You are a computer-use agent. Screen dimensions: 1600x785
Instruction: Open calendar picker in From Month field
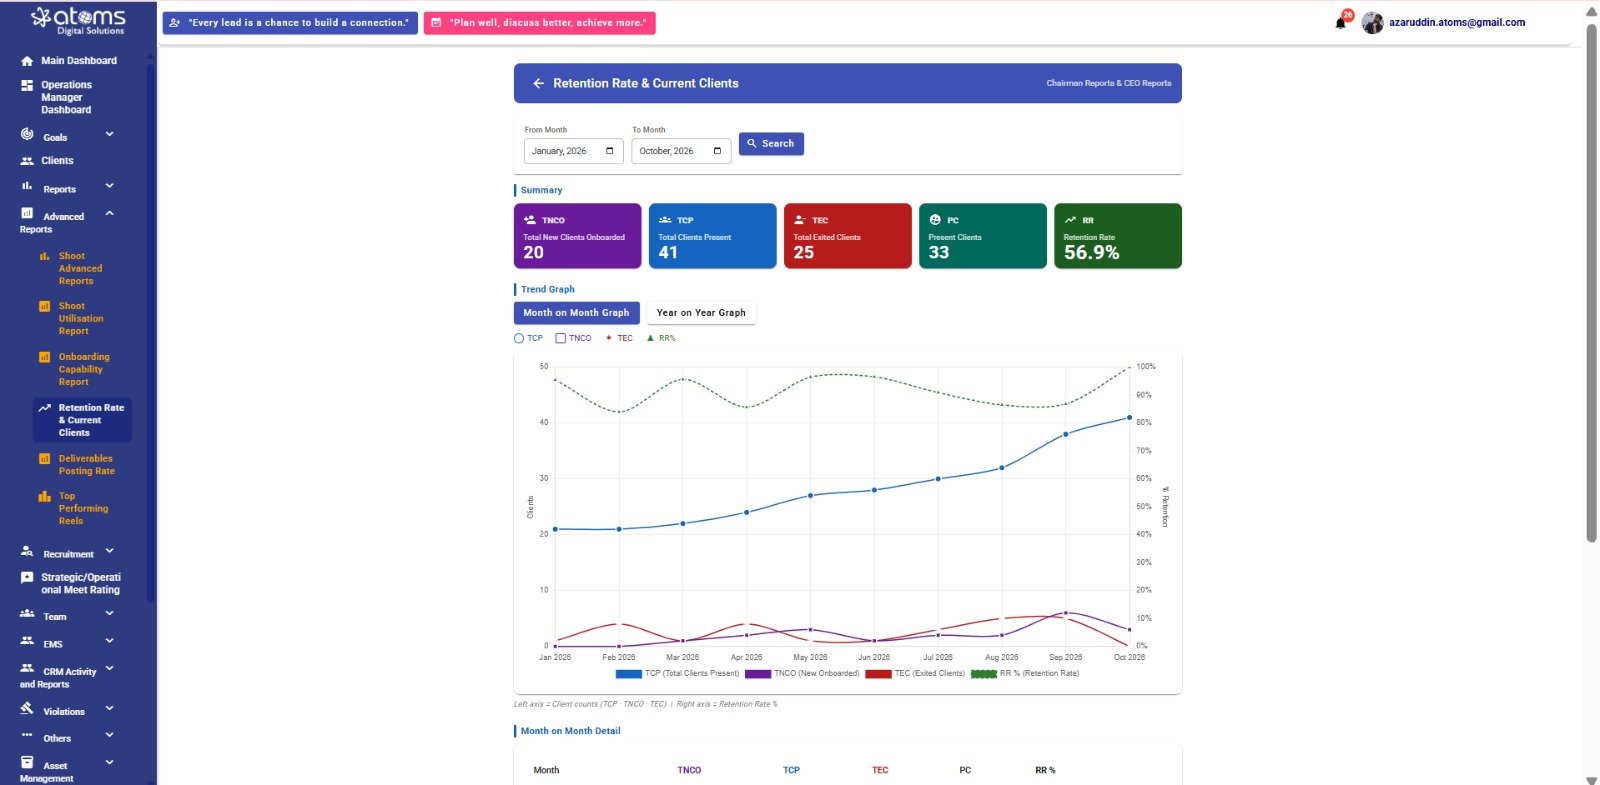click(x=610, y=151)
